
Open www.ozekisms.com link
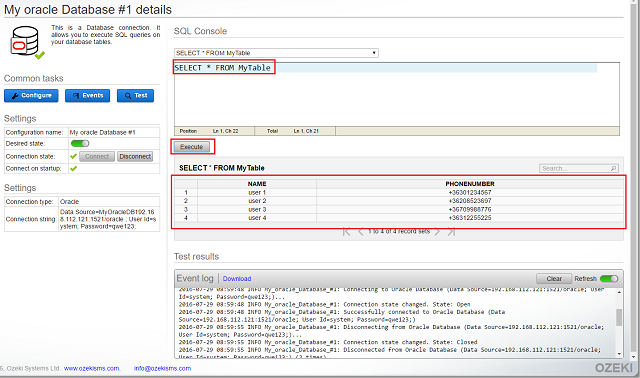click(x=92, y=368)
